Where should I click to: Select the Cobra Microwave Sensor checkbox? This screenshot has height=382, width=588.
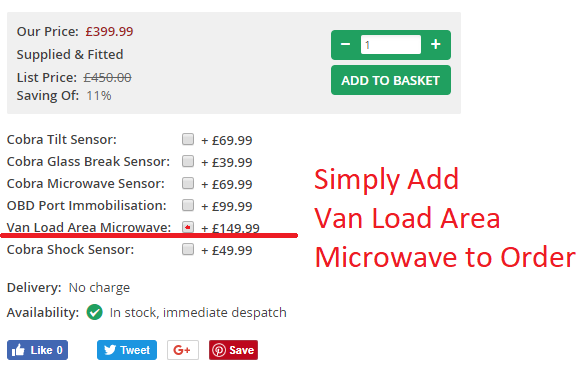(188, 183)
